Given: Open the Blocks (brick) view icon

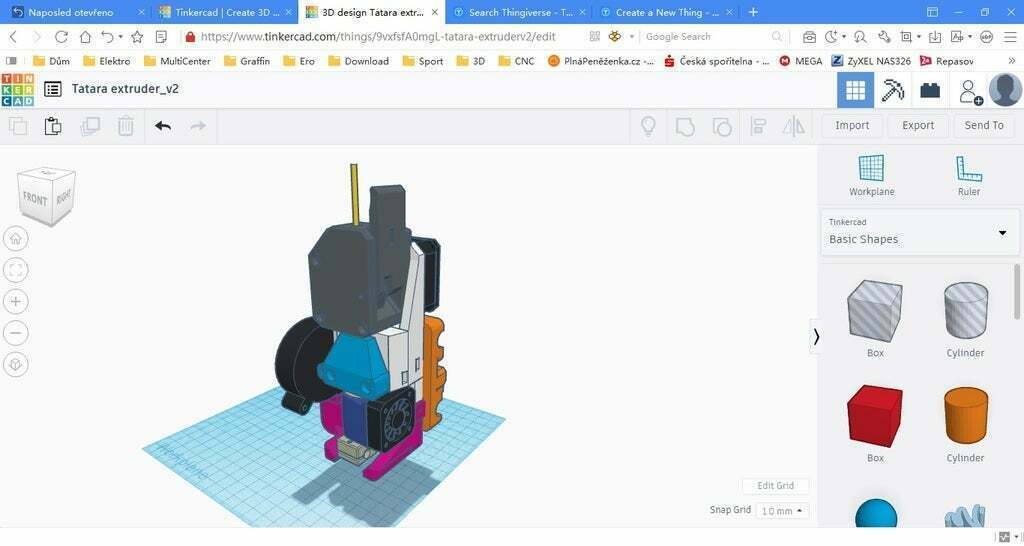Looking at the screenshot, I should coord(930,90).
